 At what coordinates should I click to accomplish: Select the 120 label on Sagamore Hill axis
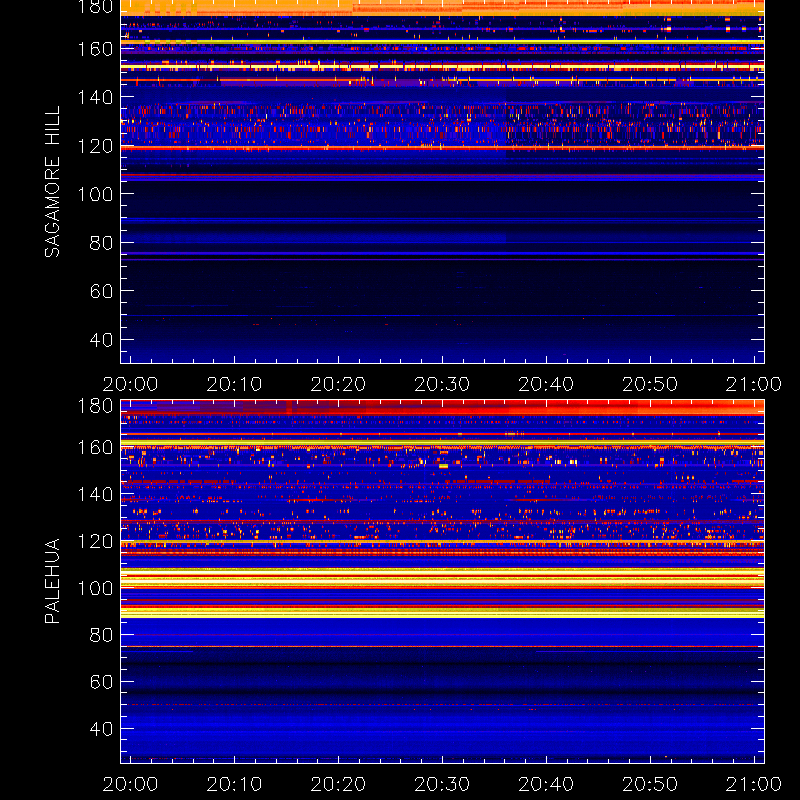coord(95,146)
